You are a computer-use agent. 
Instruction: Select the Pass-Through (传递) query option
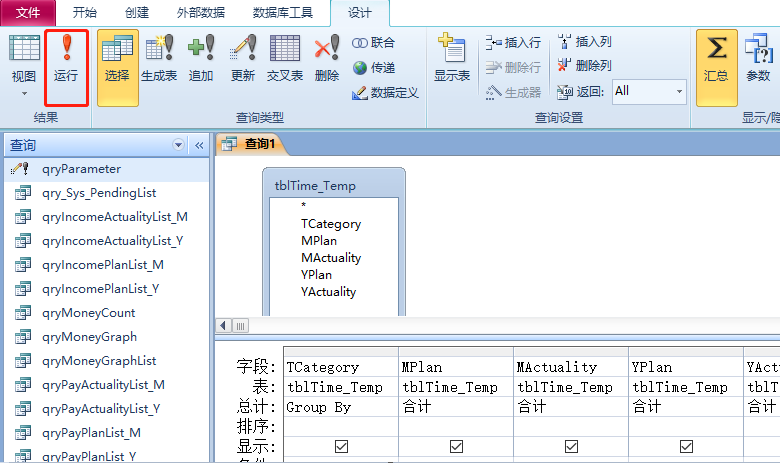(x=374, y=68)
